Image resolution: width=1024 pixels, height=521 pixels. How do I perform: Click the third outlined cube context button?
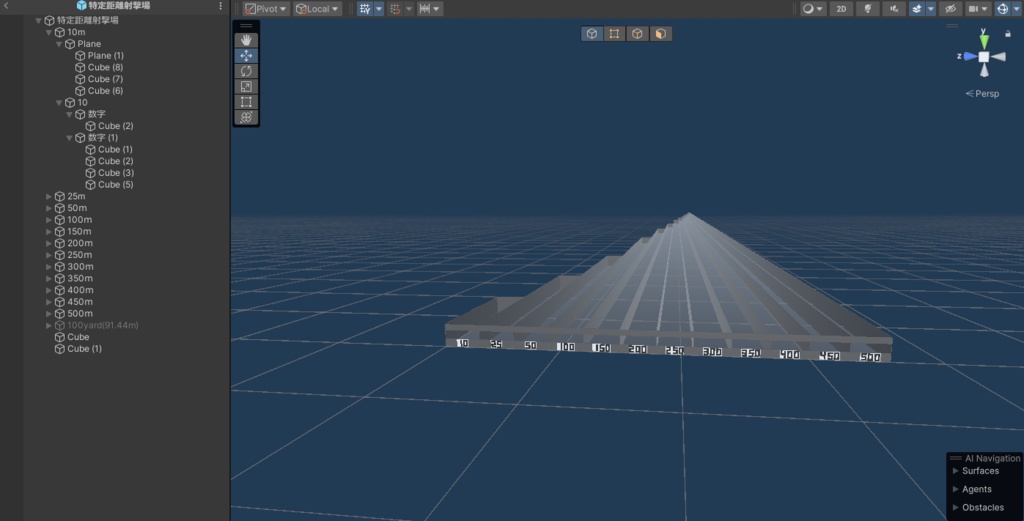pyautogui.click(x=637, y=34)
